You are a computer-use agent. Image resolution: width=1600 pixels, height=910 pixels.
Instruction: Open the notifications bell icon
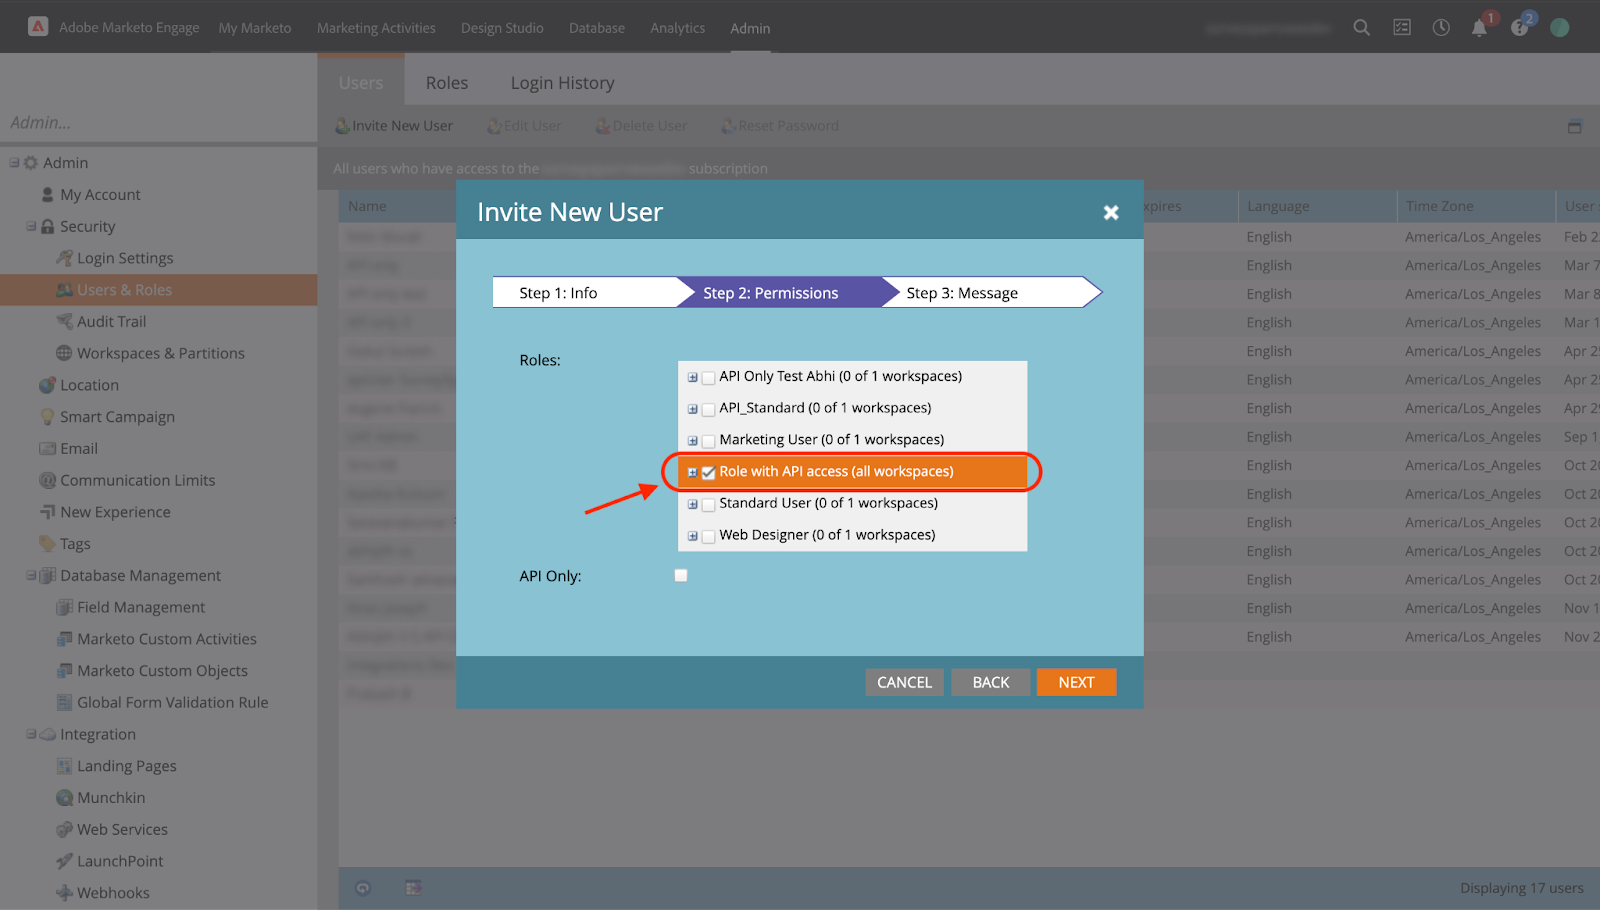(x=1479, y=28)
